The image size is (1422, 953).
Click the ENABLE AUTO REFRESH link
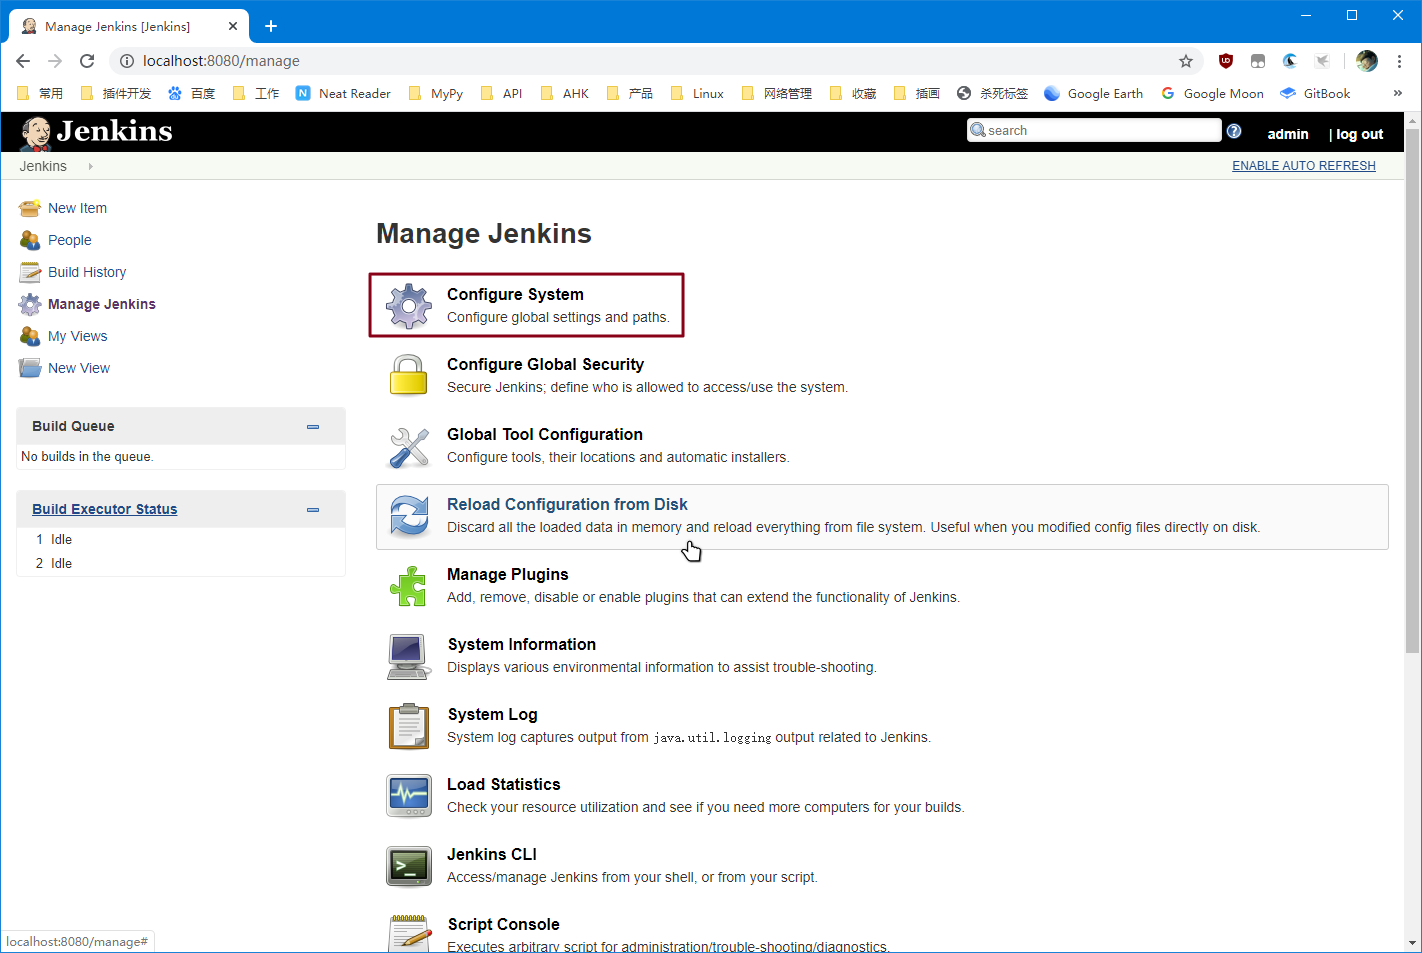(1304, 166)
